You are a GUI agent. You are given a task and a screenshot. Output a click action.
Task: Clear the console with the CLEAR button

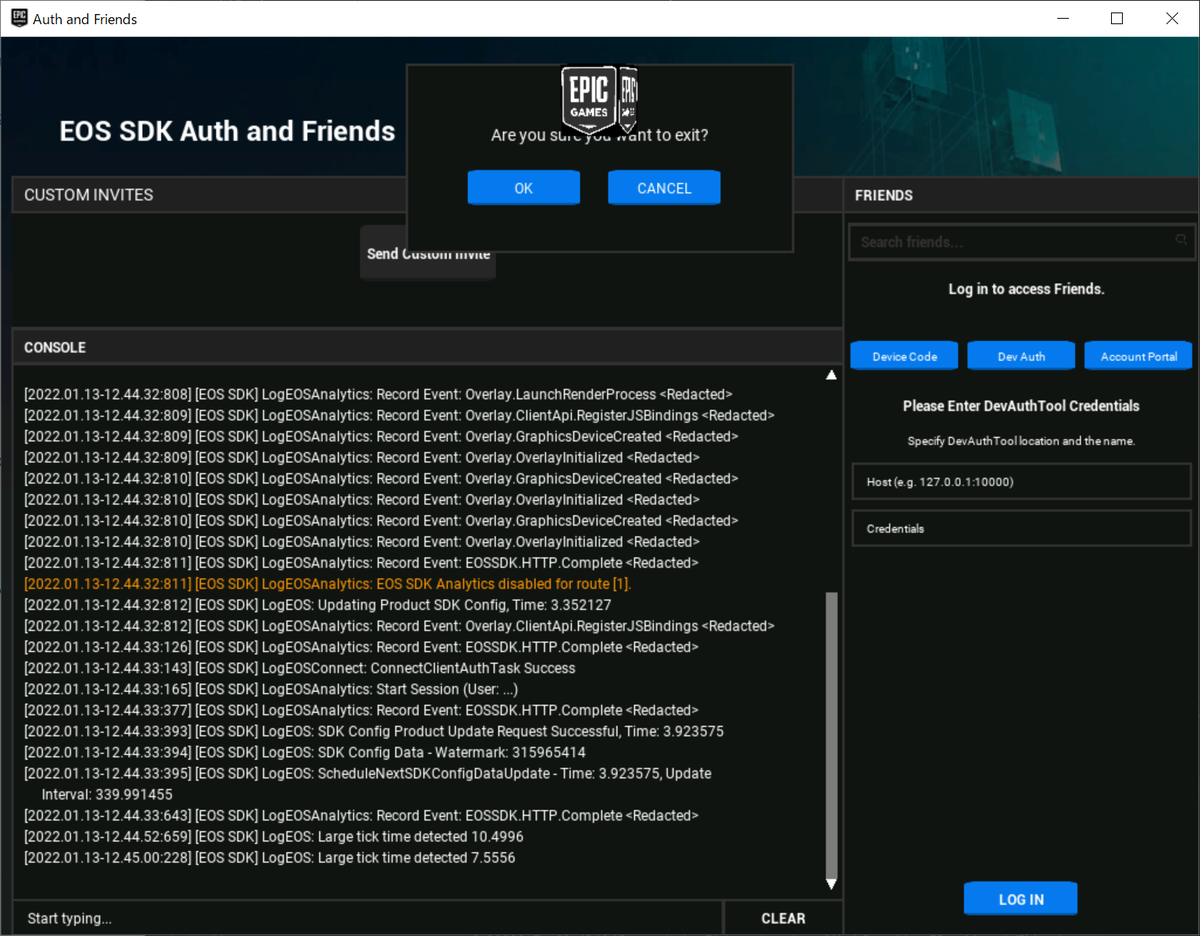pyautogui.click(x=783, y=918)
